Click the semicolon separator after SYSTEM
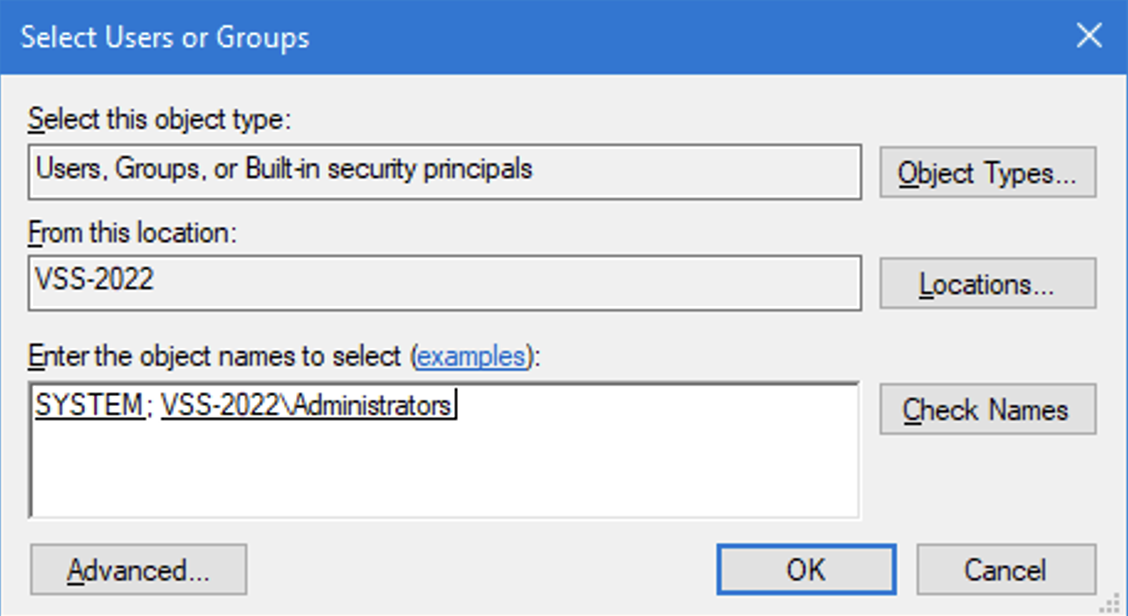 pyautogui.click(x=149, y=407)
